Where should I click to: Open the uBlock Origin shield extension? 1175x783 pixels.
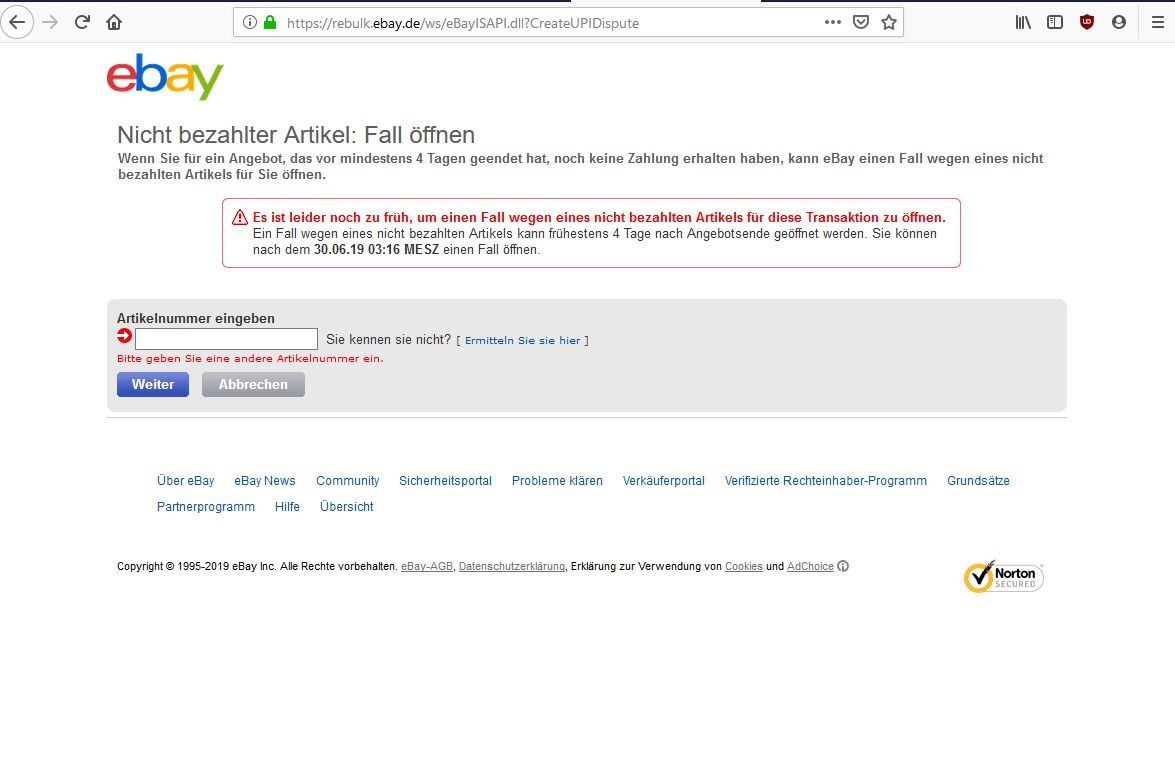1087,22
